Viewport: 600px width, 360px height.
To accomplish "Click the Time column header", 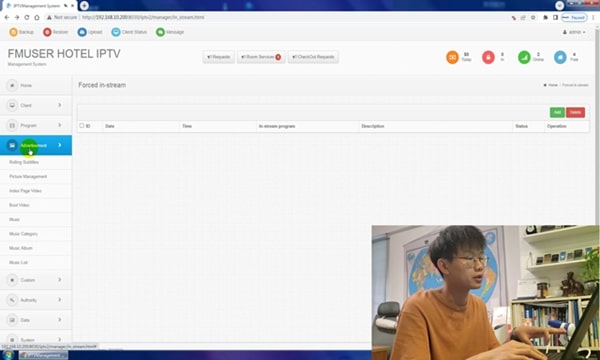I will pos(187,126).
